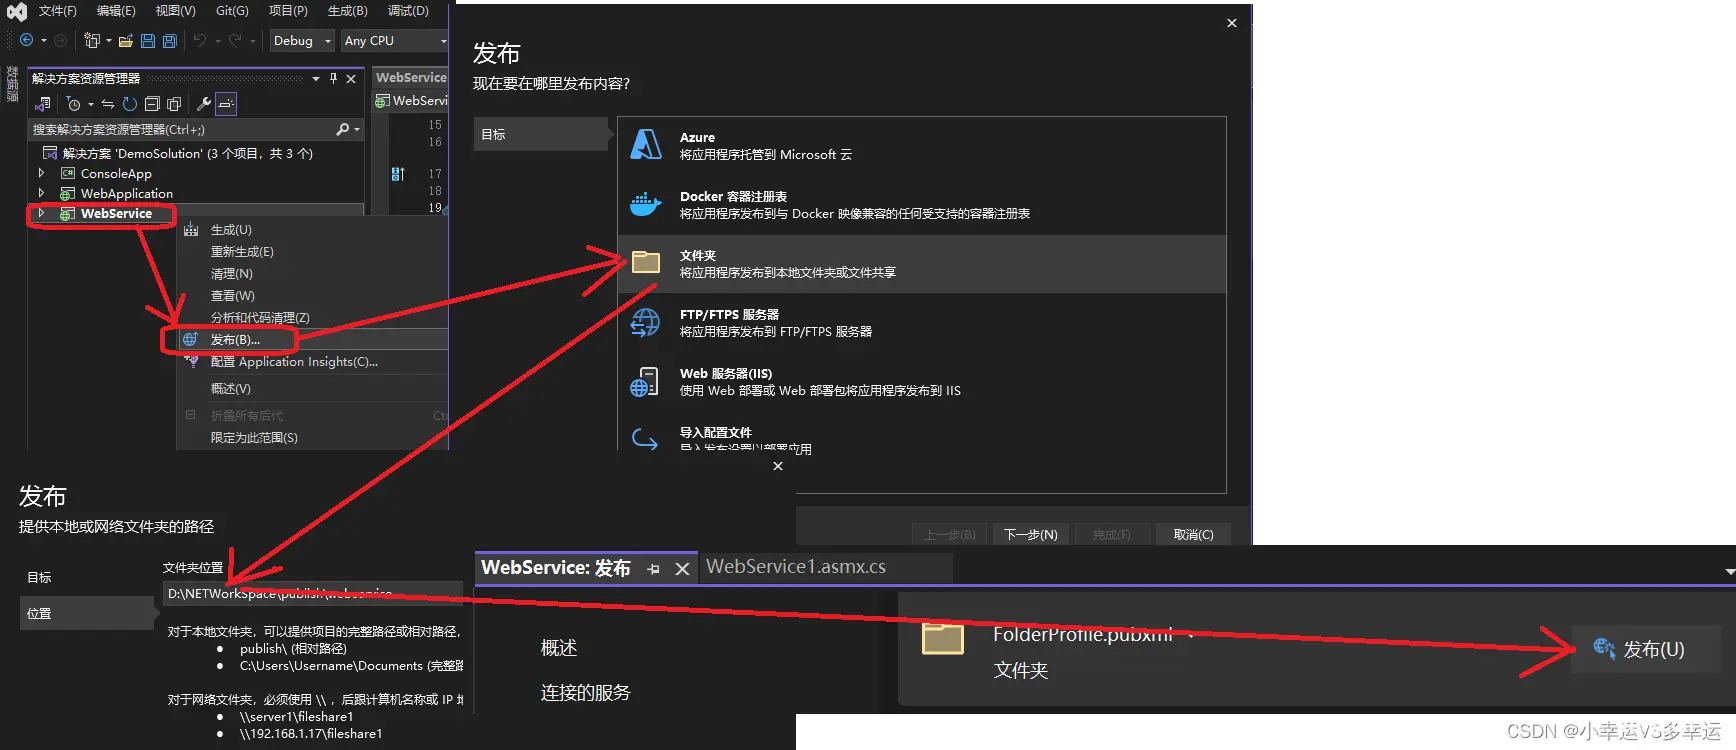Image resolution: width=1736 pixels, height=750 pixels.
Task: Pin the WebService publish tab
Action: (x=653, y=568)
